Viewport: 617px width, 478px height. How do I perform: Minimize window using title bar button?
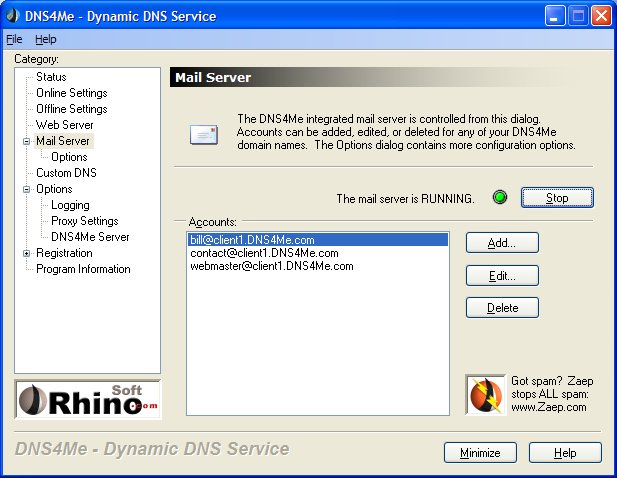tap(554, 16)
